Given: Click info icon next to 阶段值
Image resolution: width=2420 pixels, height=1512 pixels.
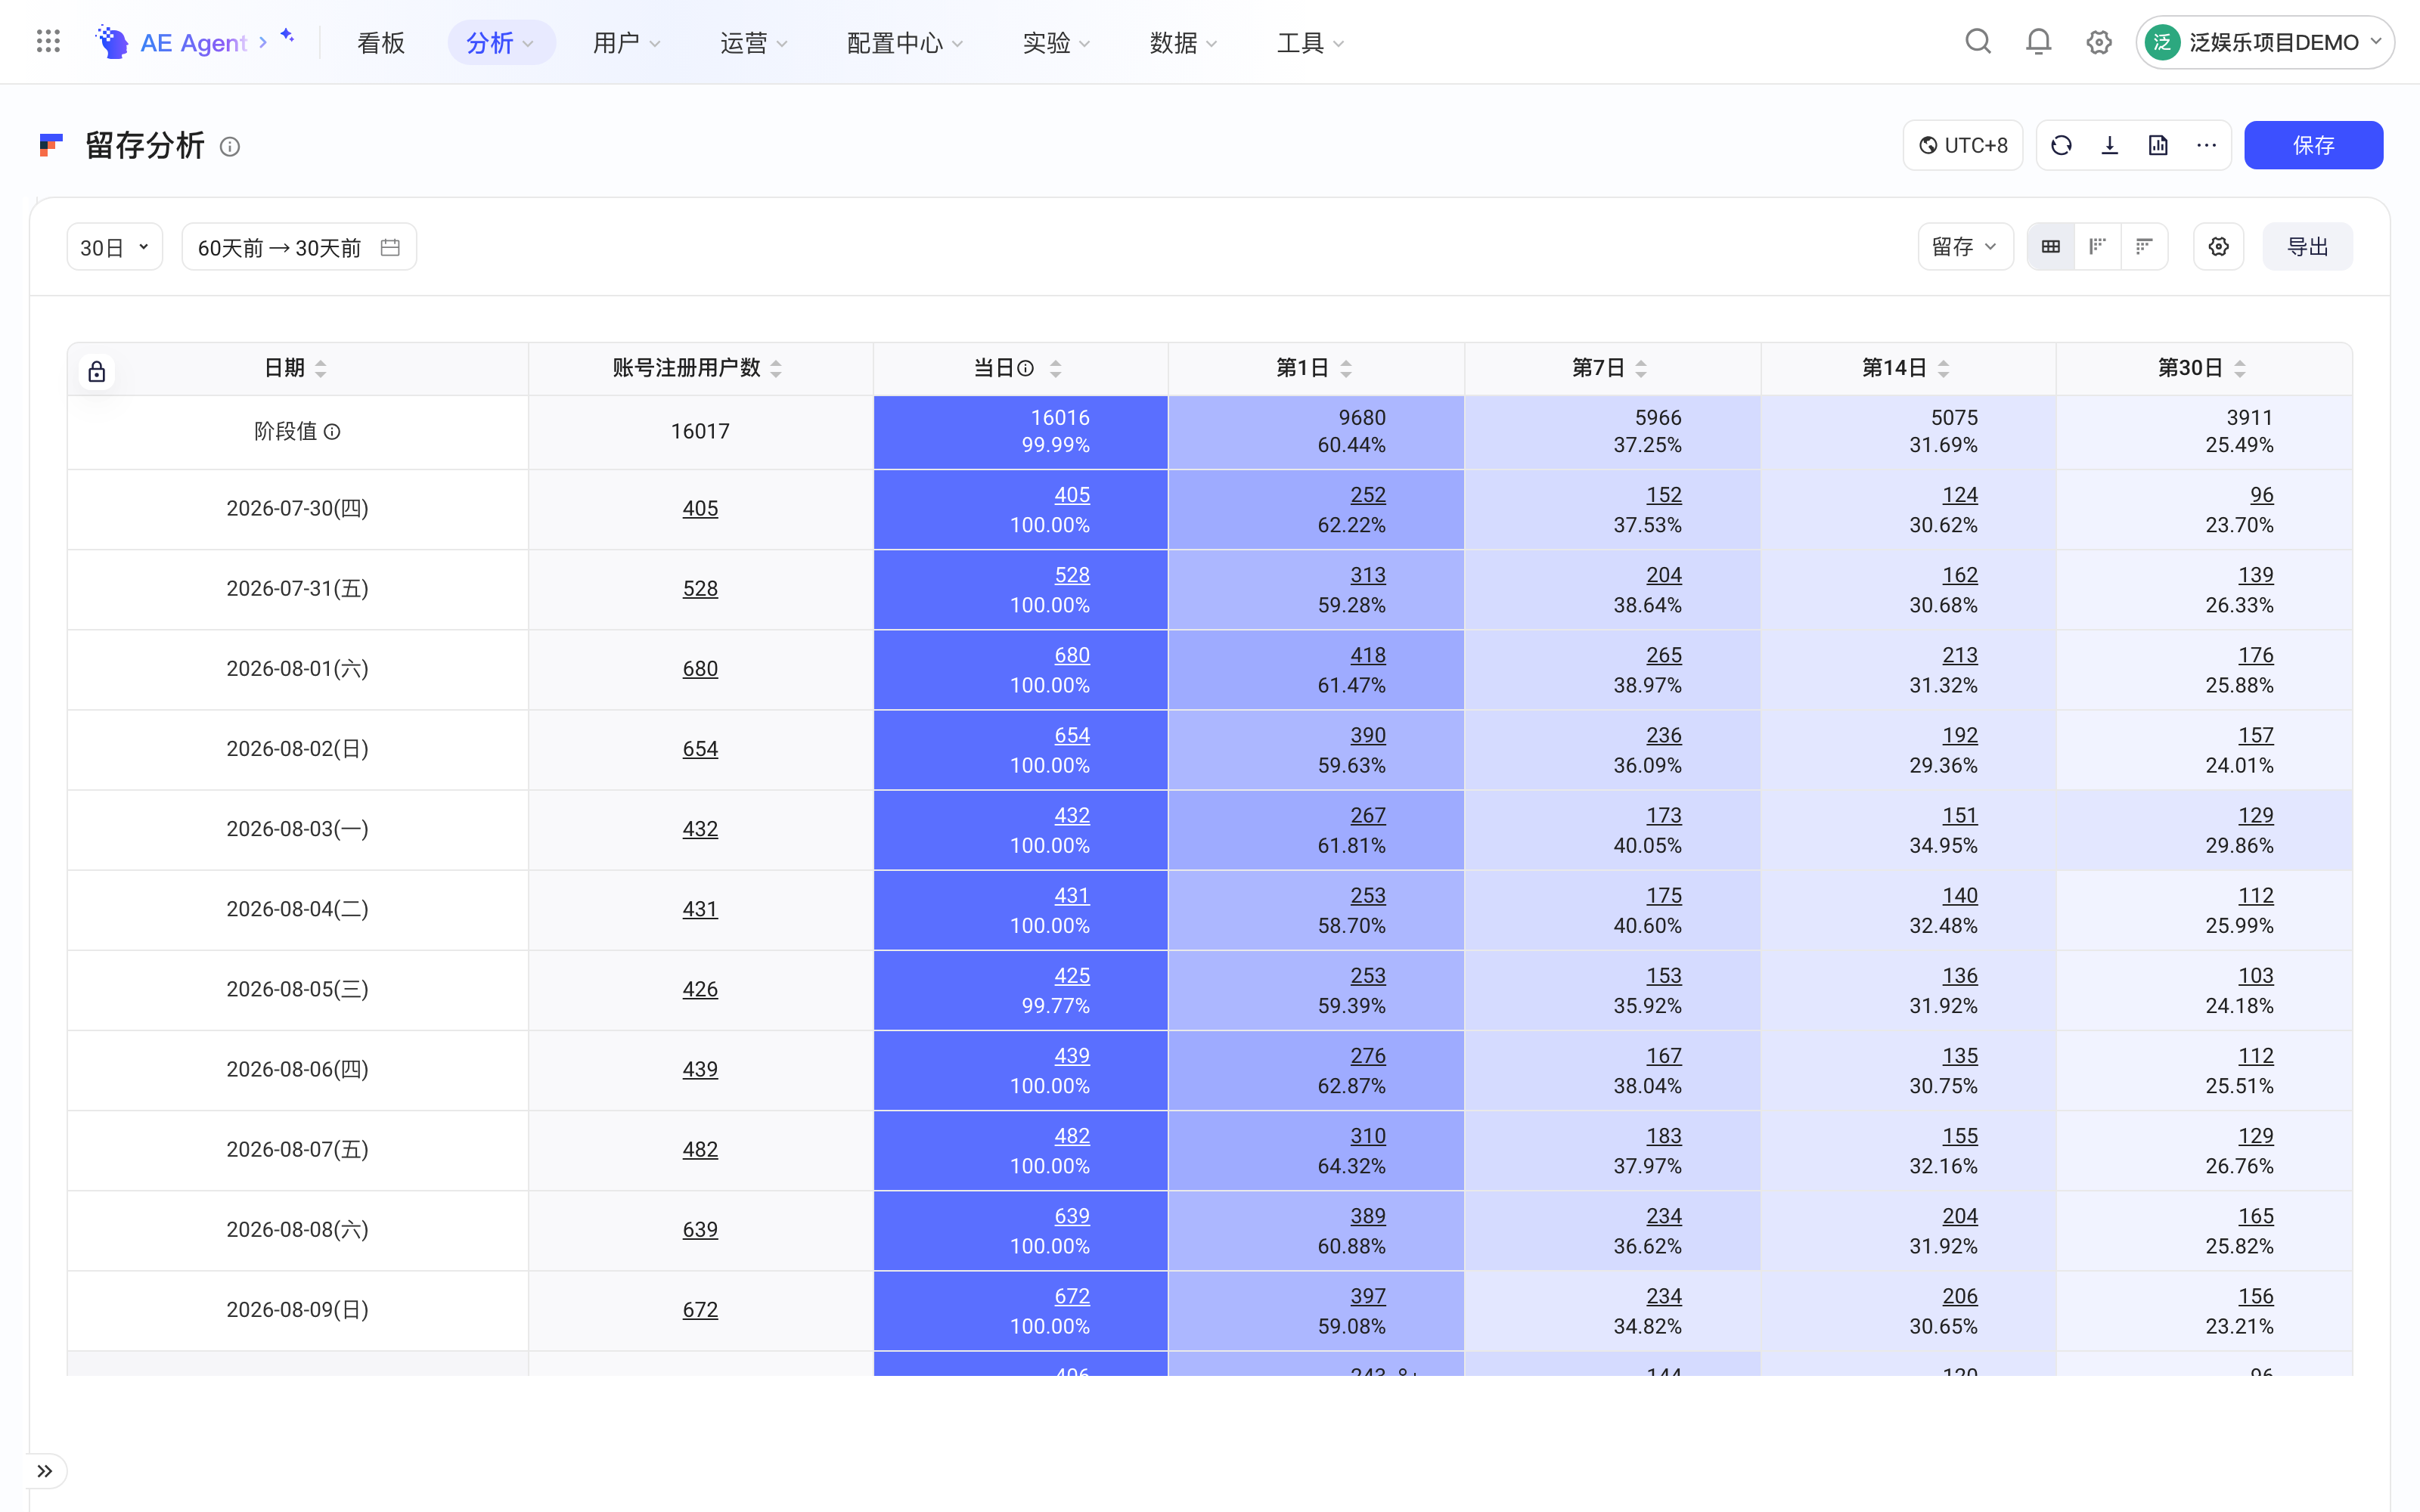Looking at the screenshot, I should click(x=332, y=432).
